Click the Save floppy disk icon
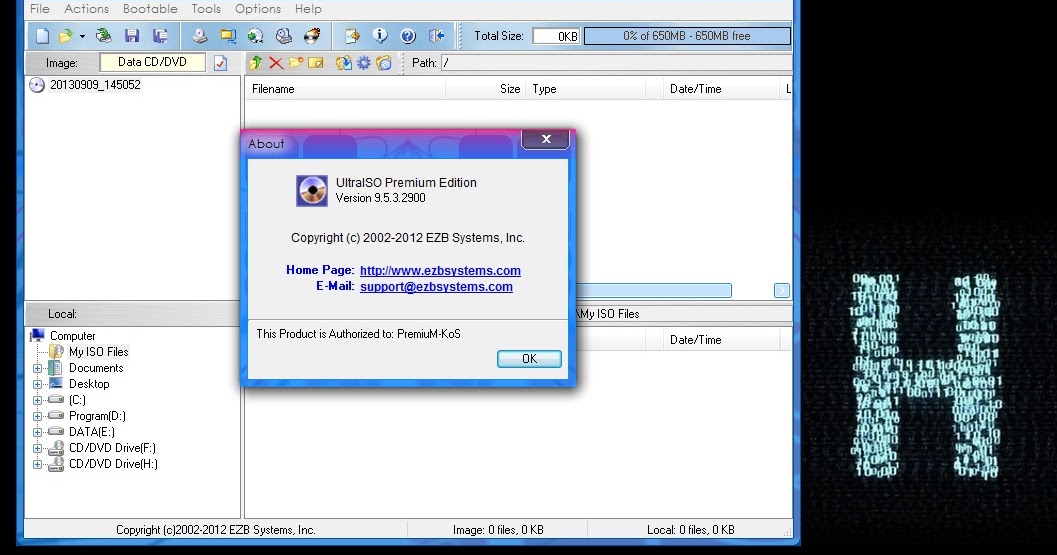Image resolution: width=1057 pixels, height=555 pixels. (132, 36)
